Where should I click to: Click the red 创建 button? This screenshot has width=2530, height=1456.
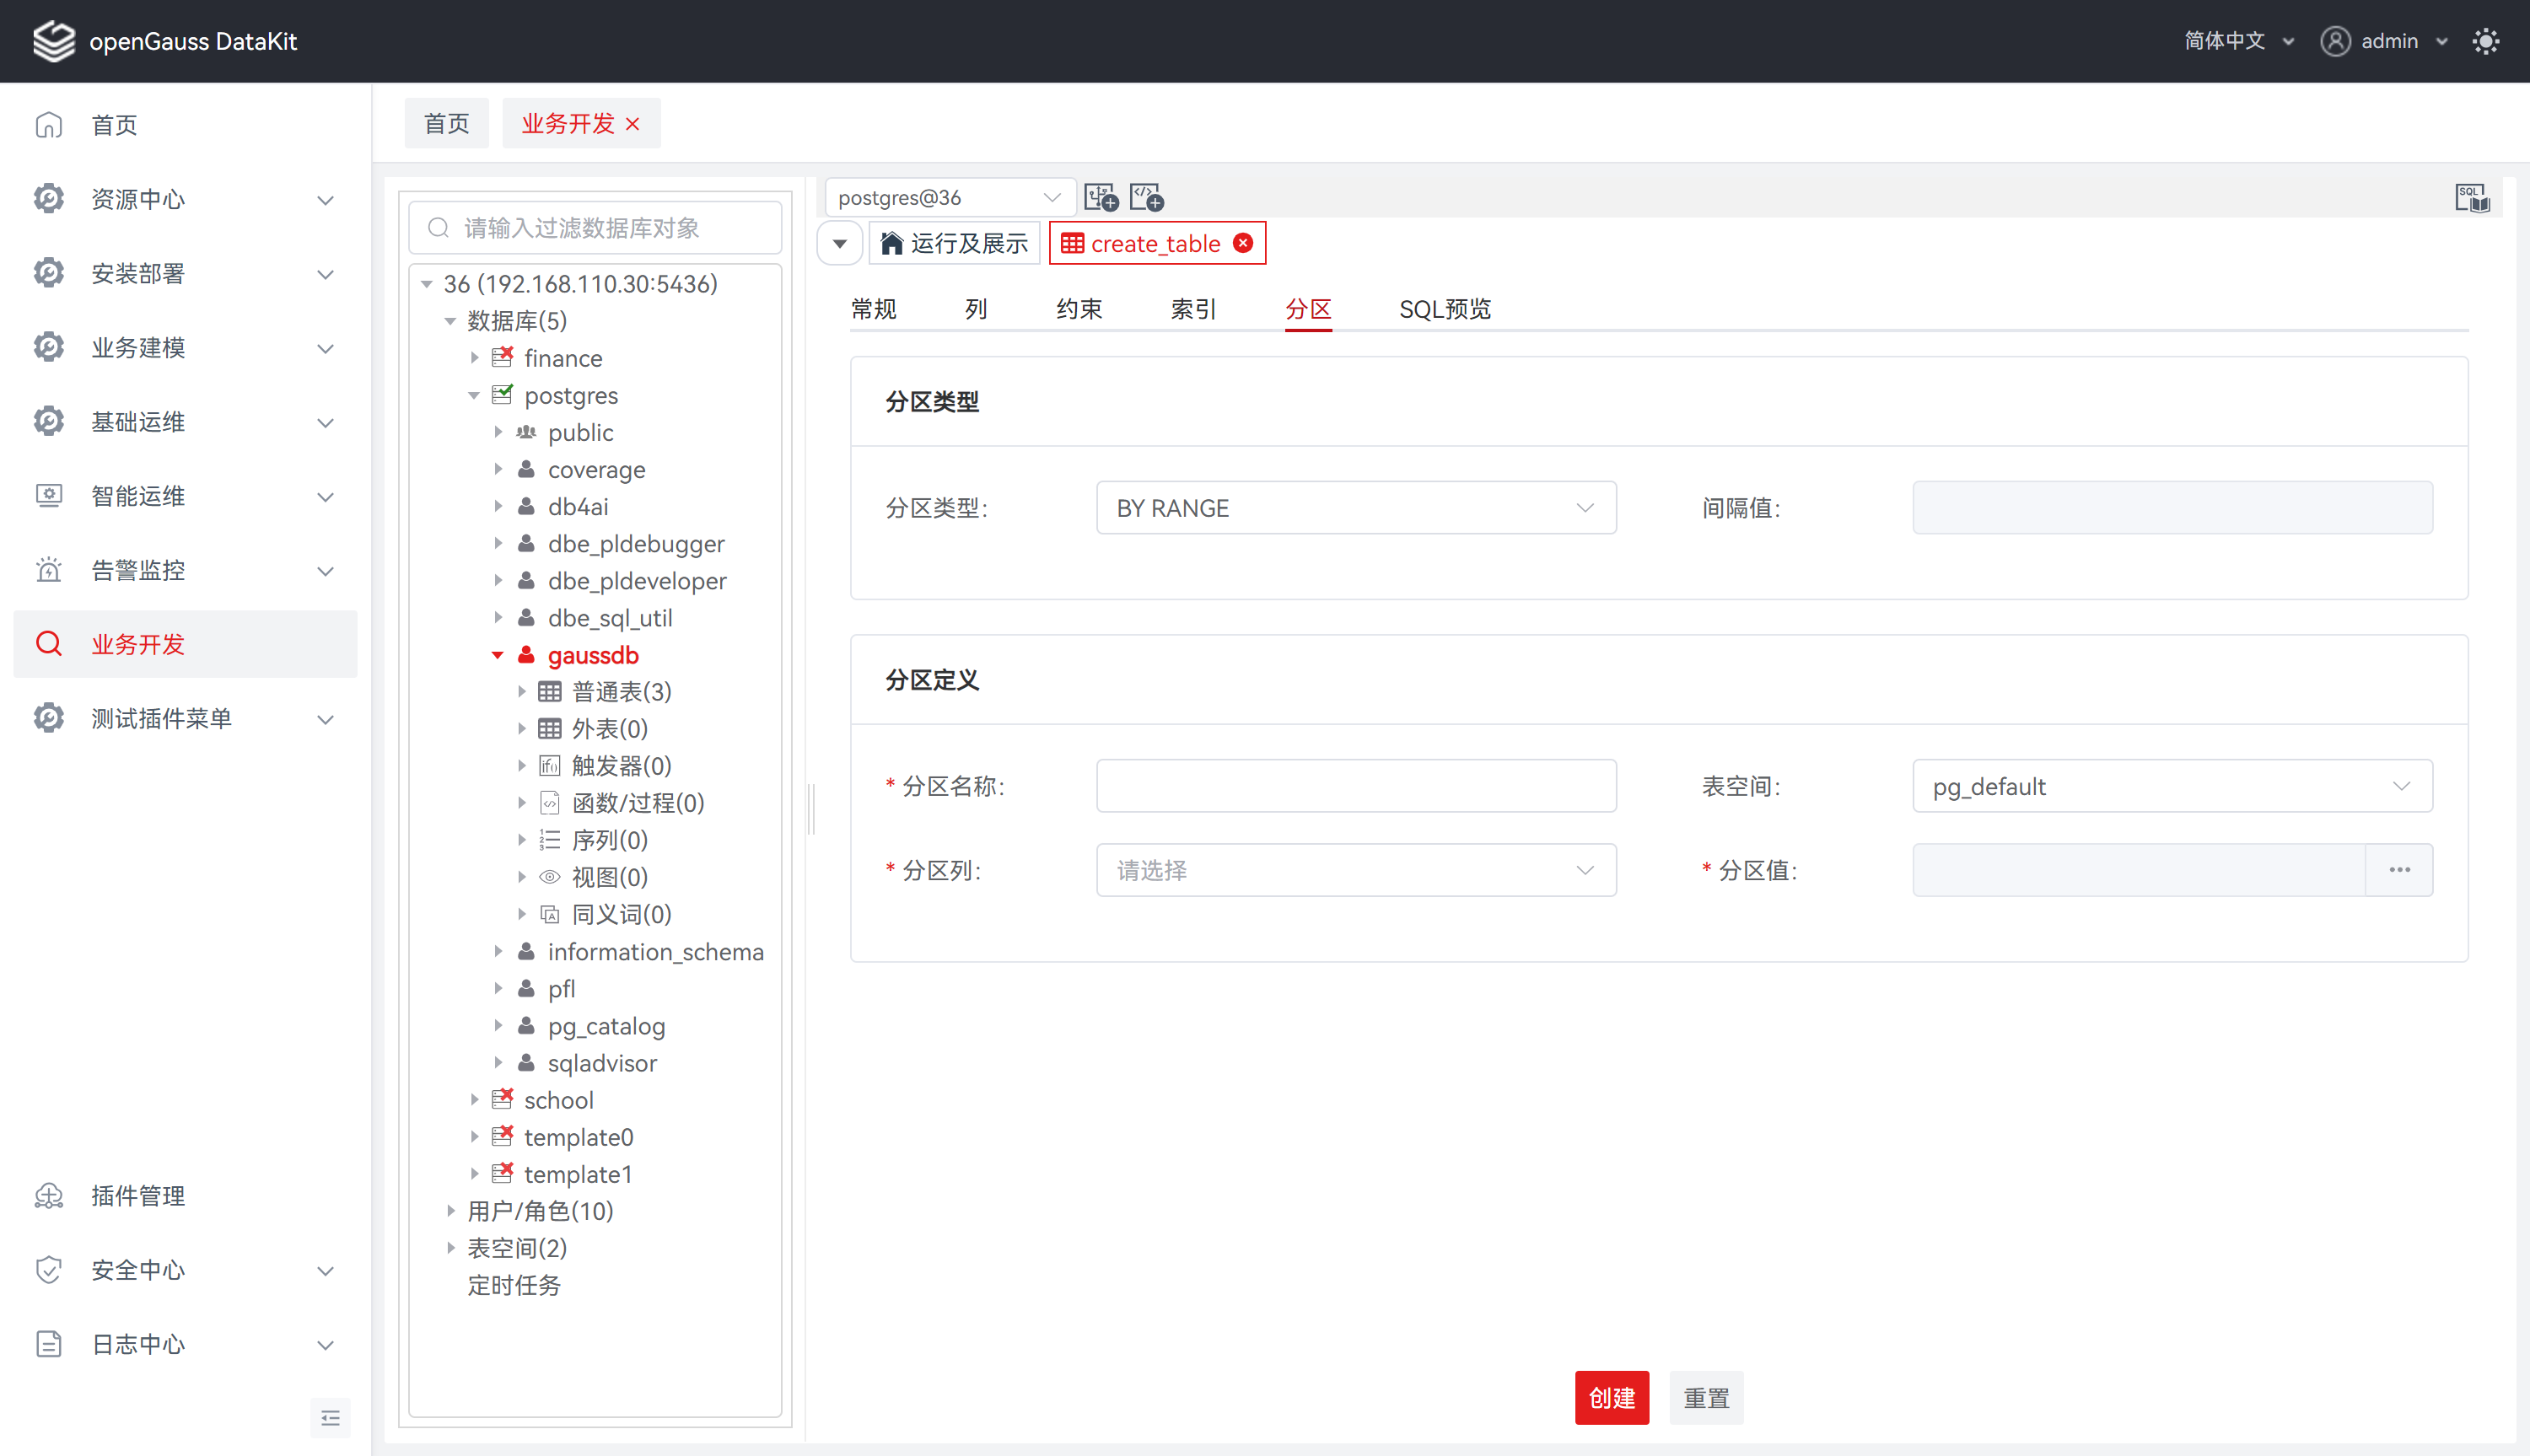click(1611, 1398)
